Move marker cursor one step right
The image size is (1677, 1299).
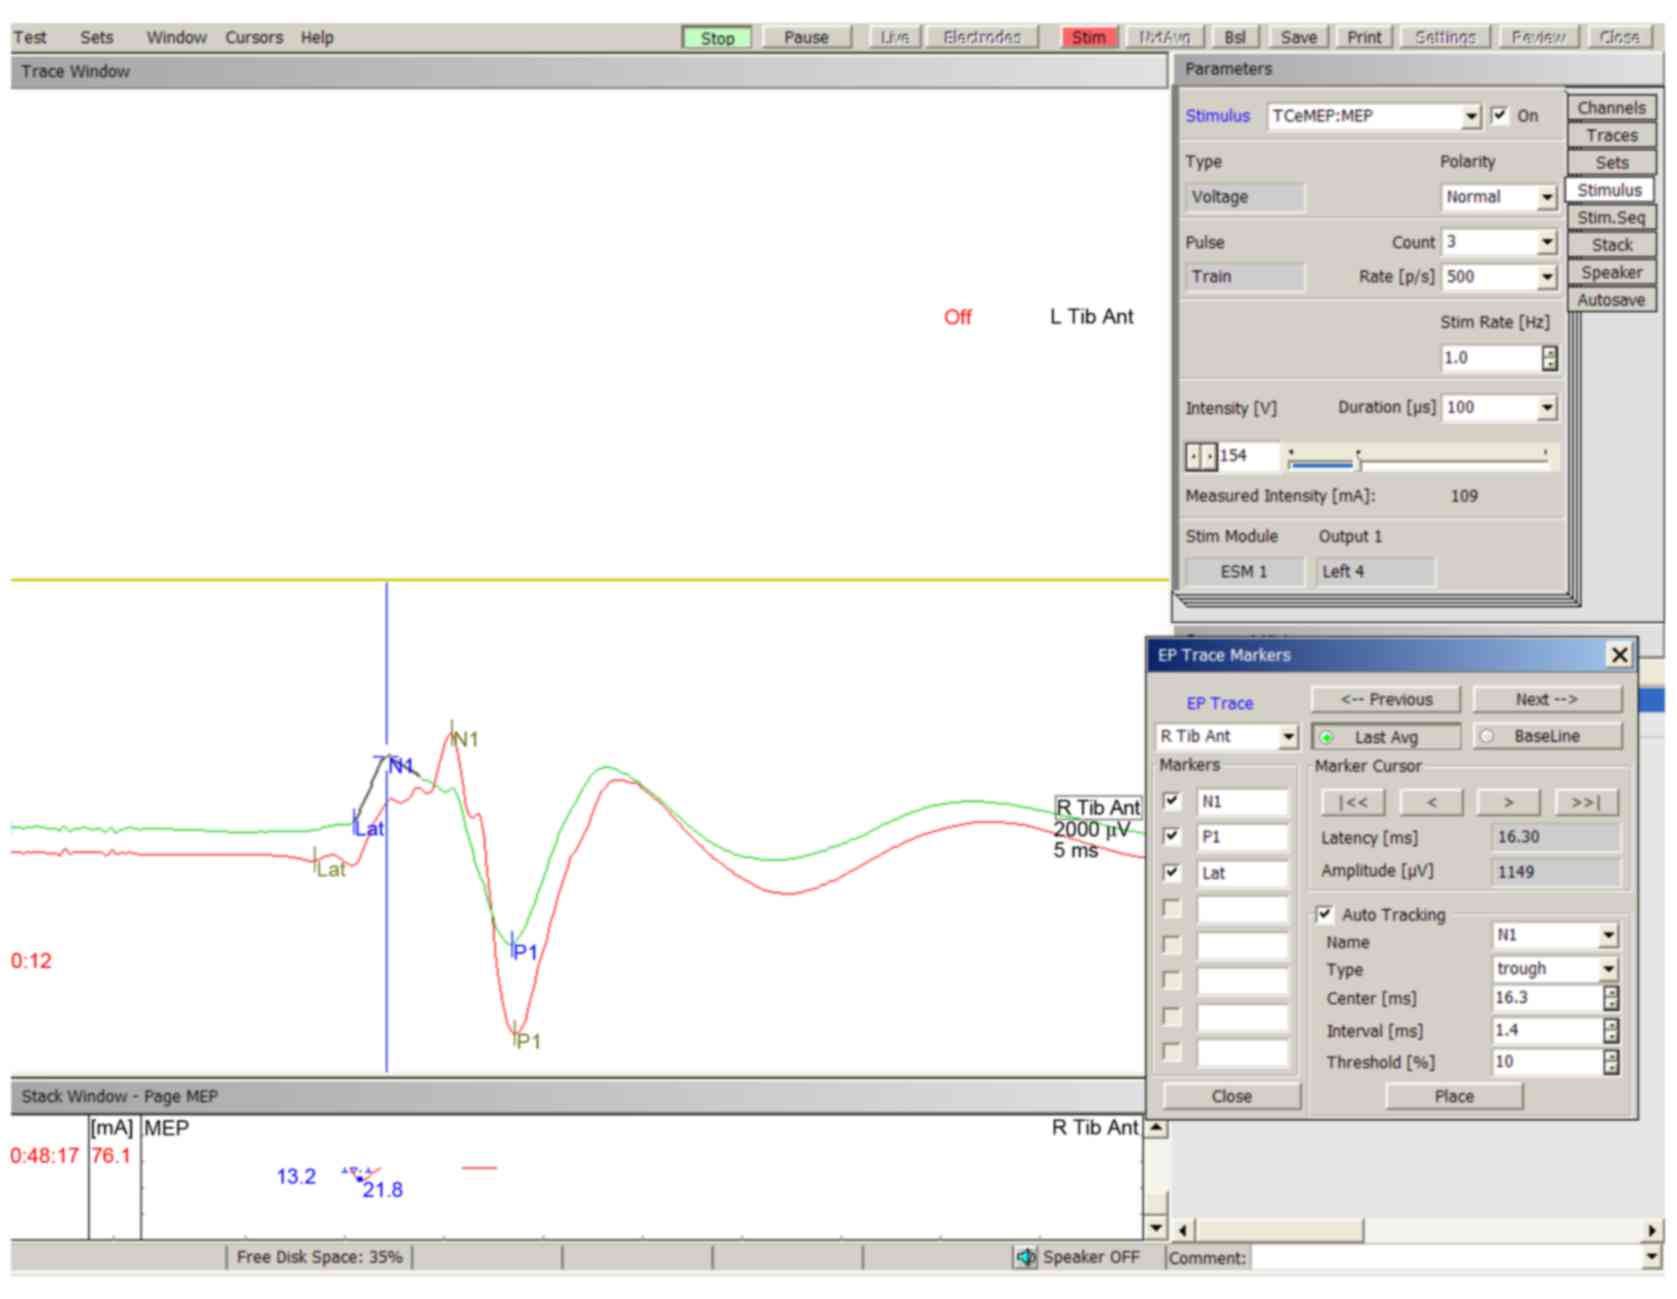1508,802
